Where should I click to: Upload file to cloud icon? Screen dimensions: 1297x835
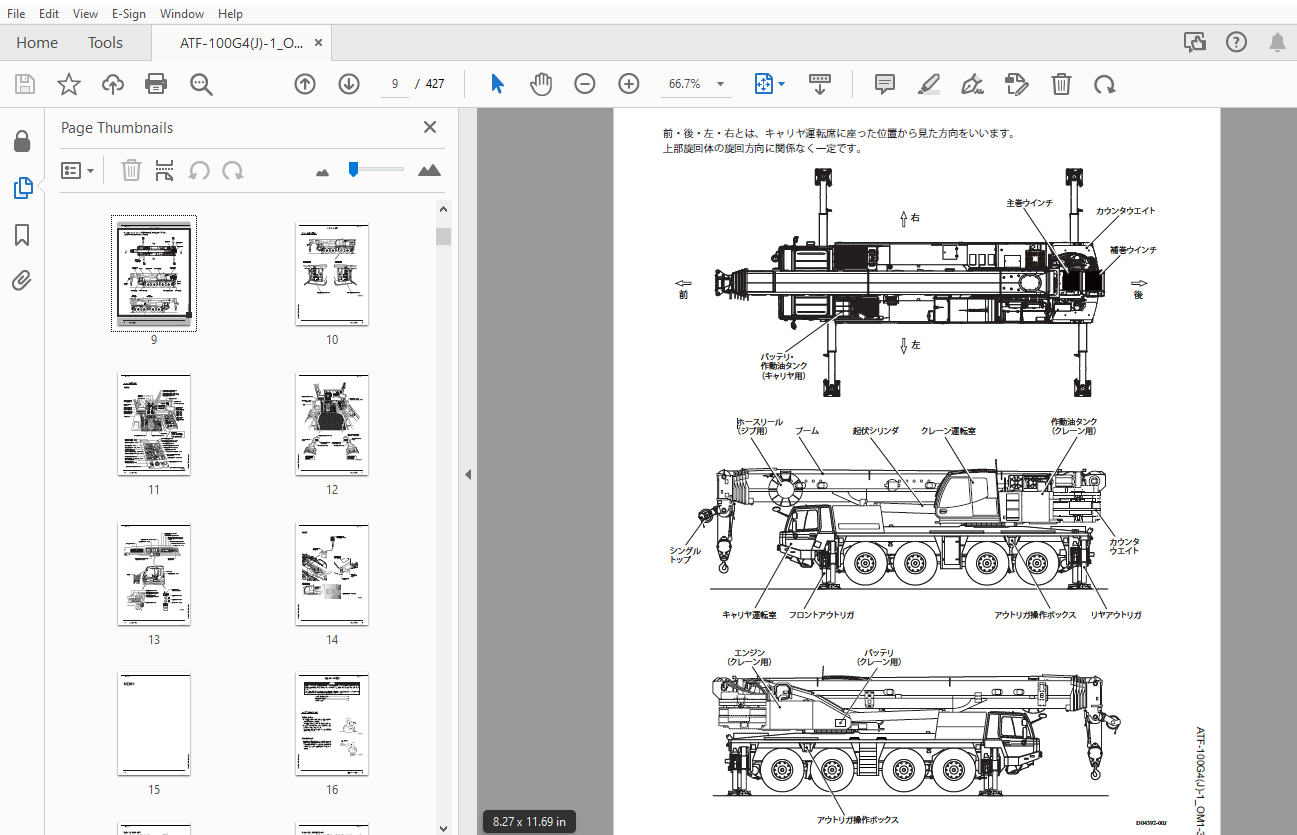pyautogui.click(x=113, y=84)
